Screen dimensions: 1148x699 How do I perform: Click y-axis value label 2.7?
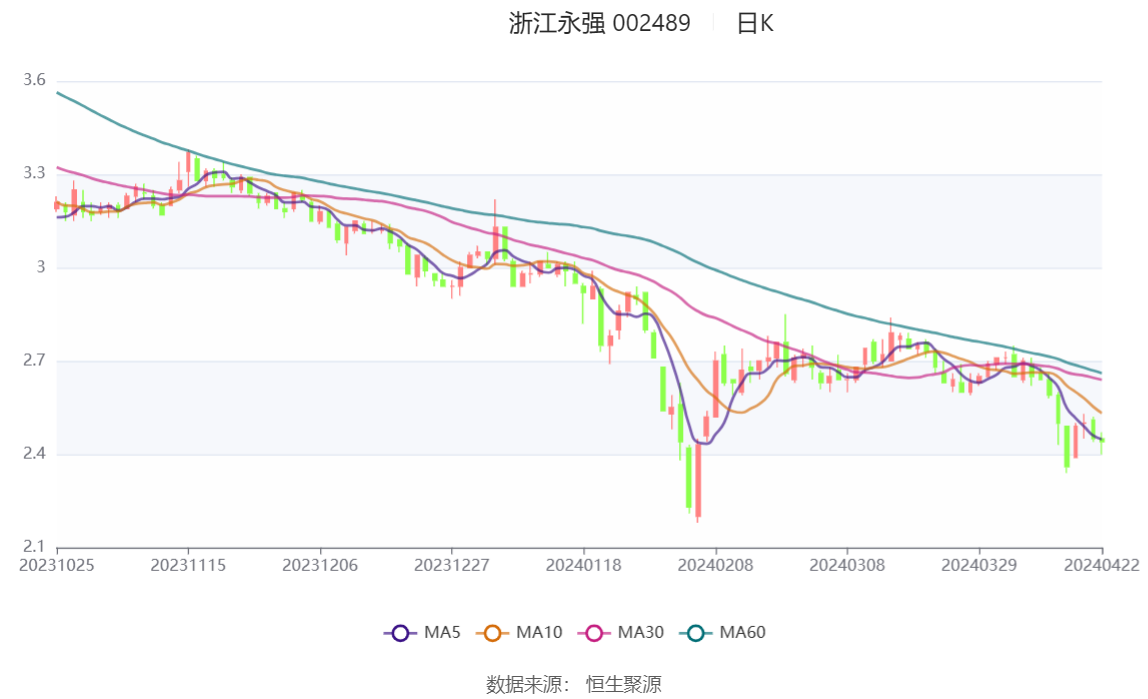point(34,360)
